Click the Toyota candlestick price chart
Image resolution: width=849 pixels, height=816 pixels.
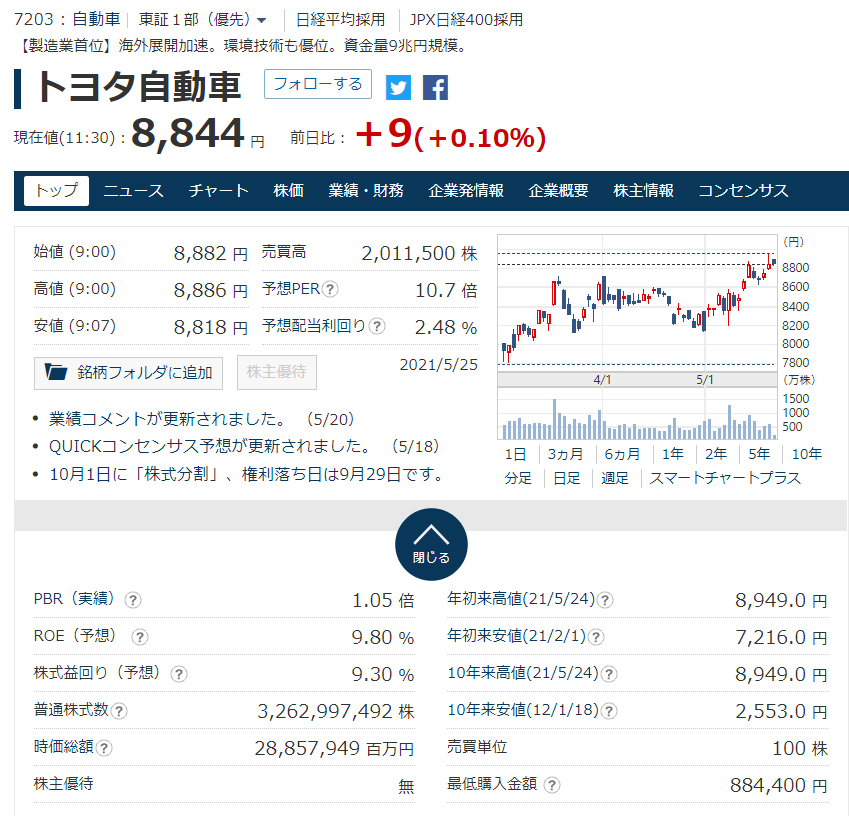click(x=637, y=303)
